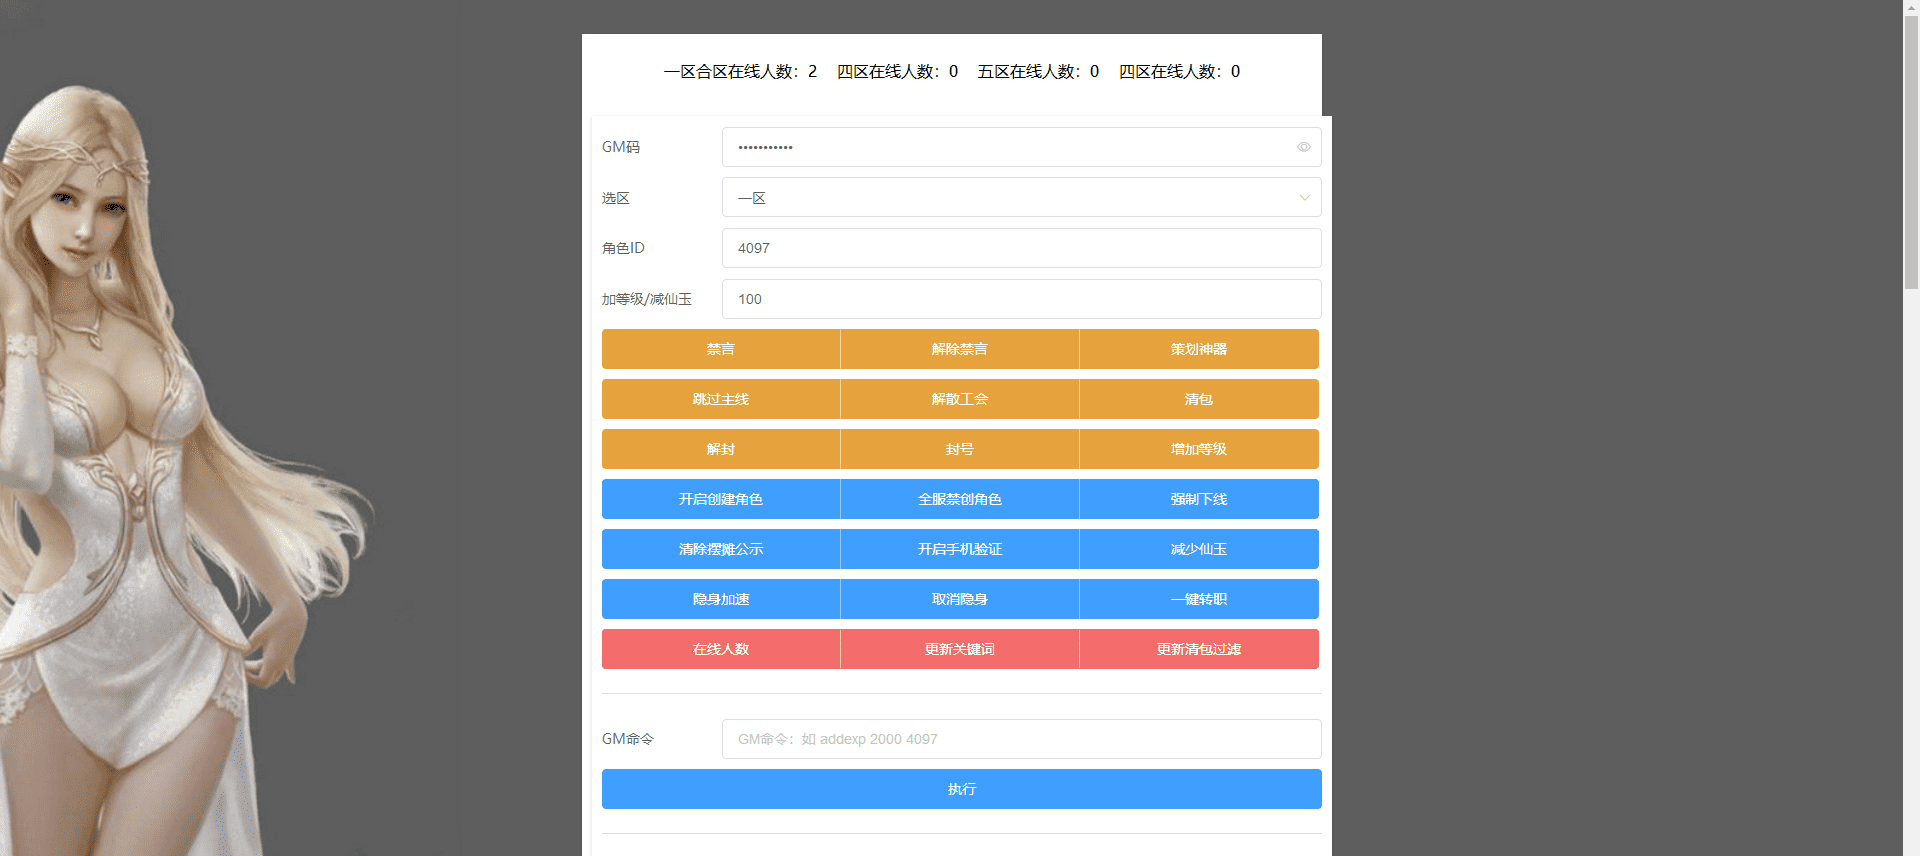Click the 开启创建角色 button
This screenshot has height=856, width=1920.
pyautogui.click(x=721, y=499)
